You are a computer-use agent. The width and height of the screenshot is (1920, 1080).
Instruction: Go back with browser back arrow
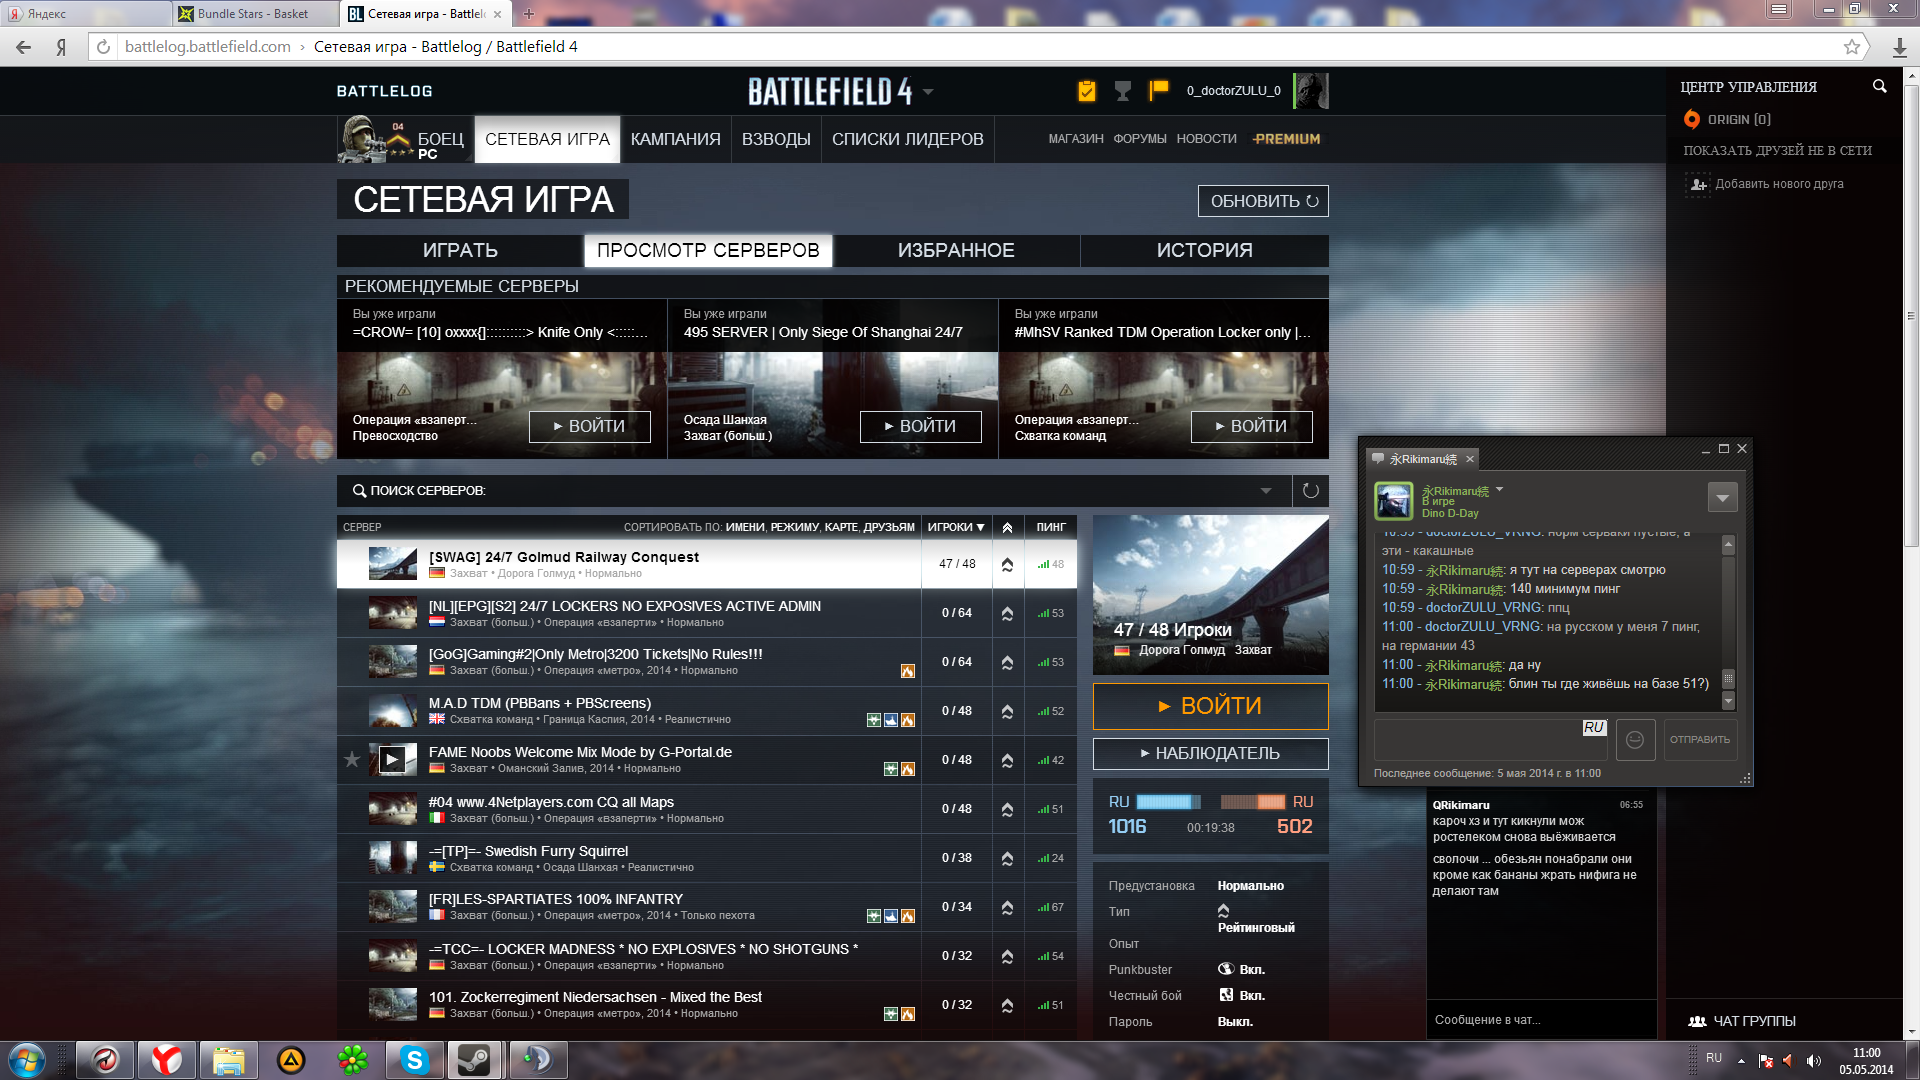(23, 47)
